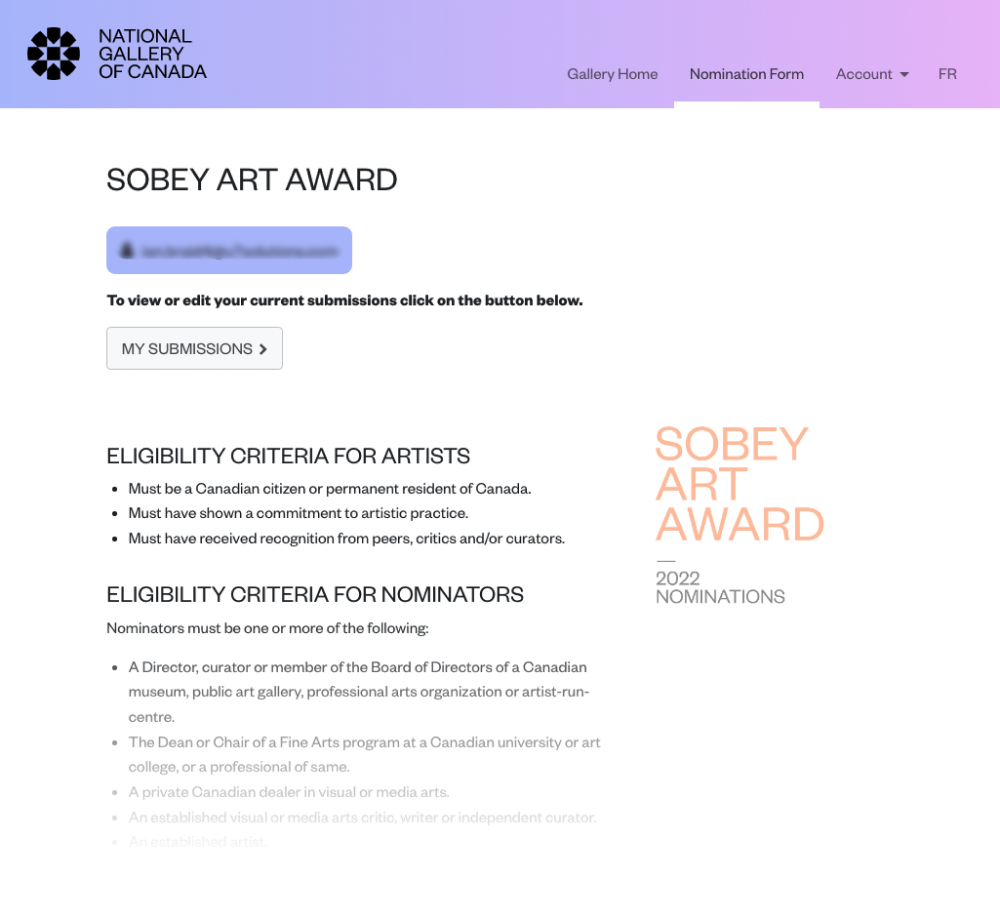
Task: Click the "A private Canadian dealer" bullet
Action: coord(289,792)
